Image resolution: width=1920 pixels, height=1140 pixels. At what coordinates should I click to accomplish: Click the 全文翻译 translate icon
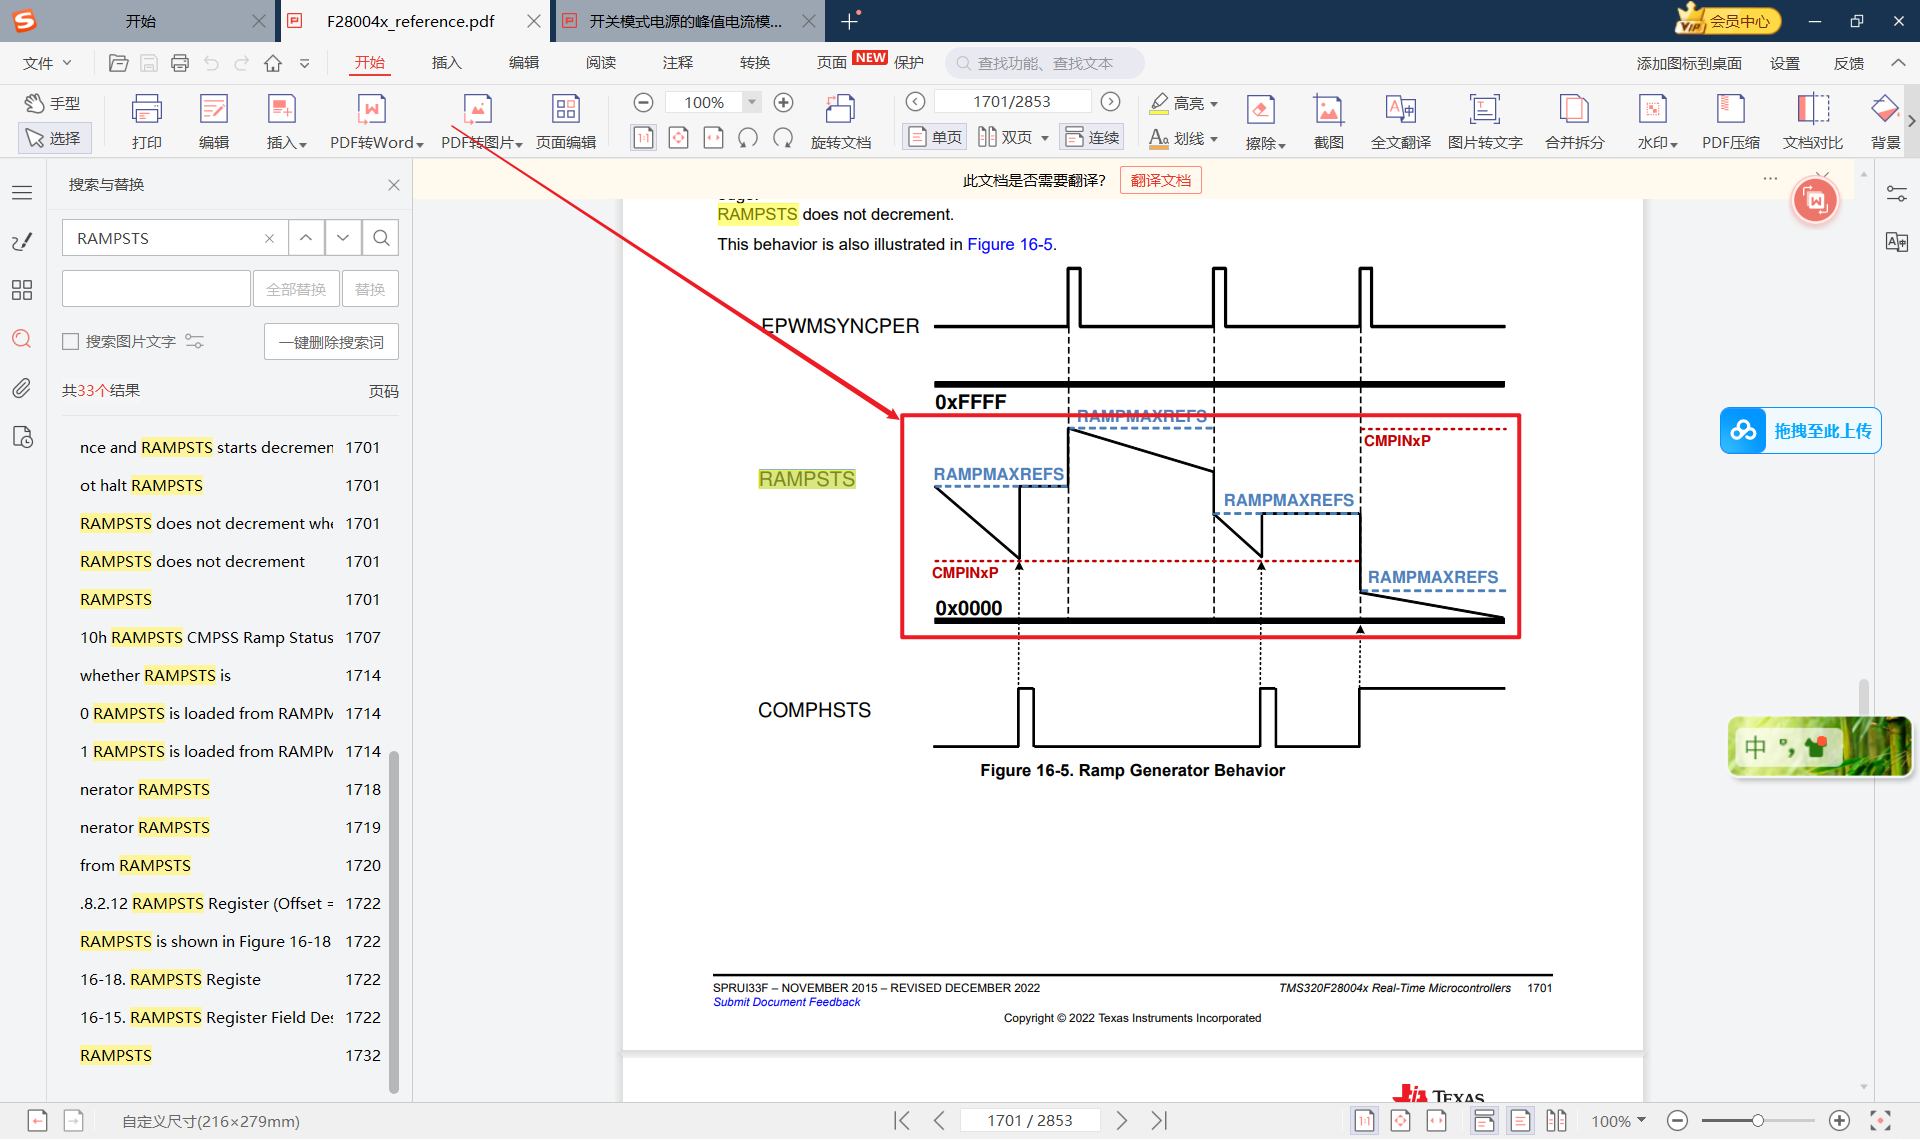pyautogui.click(x=1400, y=110)
